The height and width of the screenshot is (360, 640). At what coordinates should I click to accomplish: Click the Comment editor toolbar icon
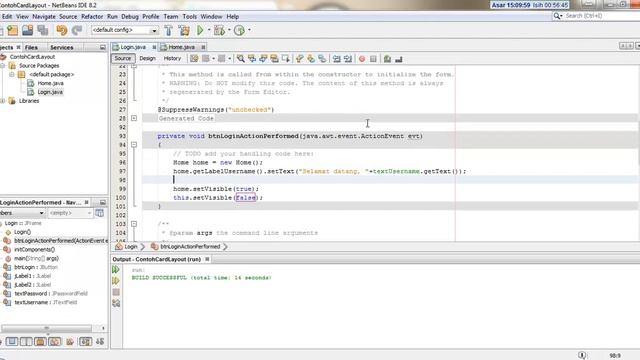387,59
